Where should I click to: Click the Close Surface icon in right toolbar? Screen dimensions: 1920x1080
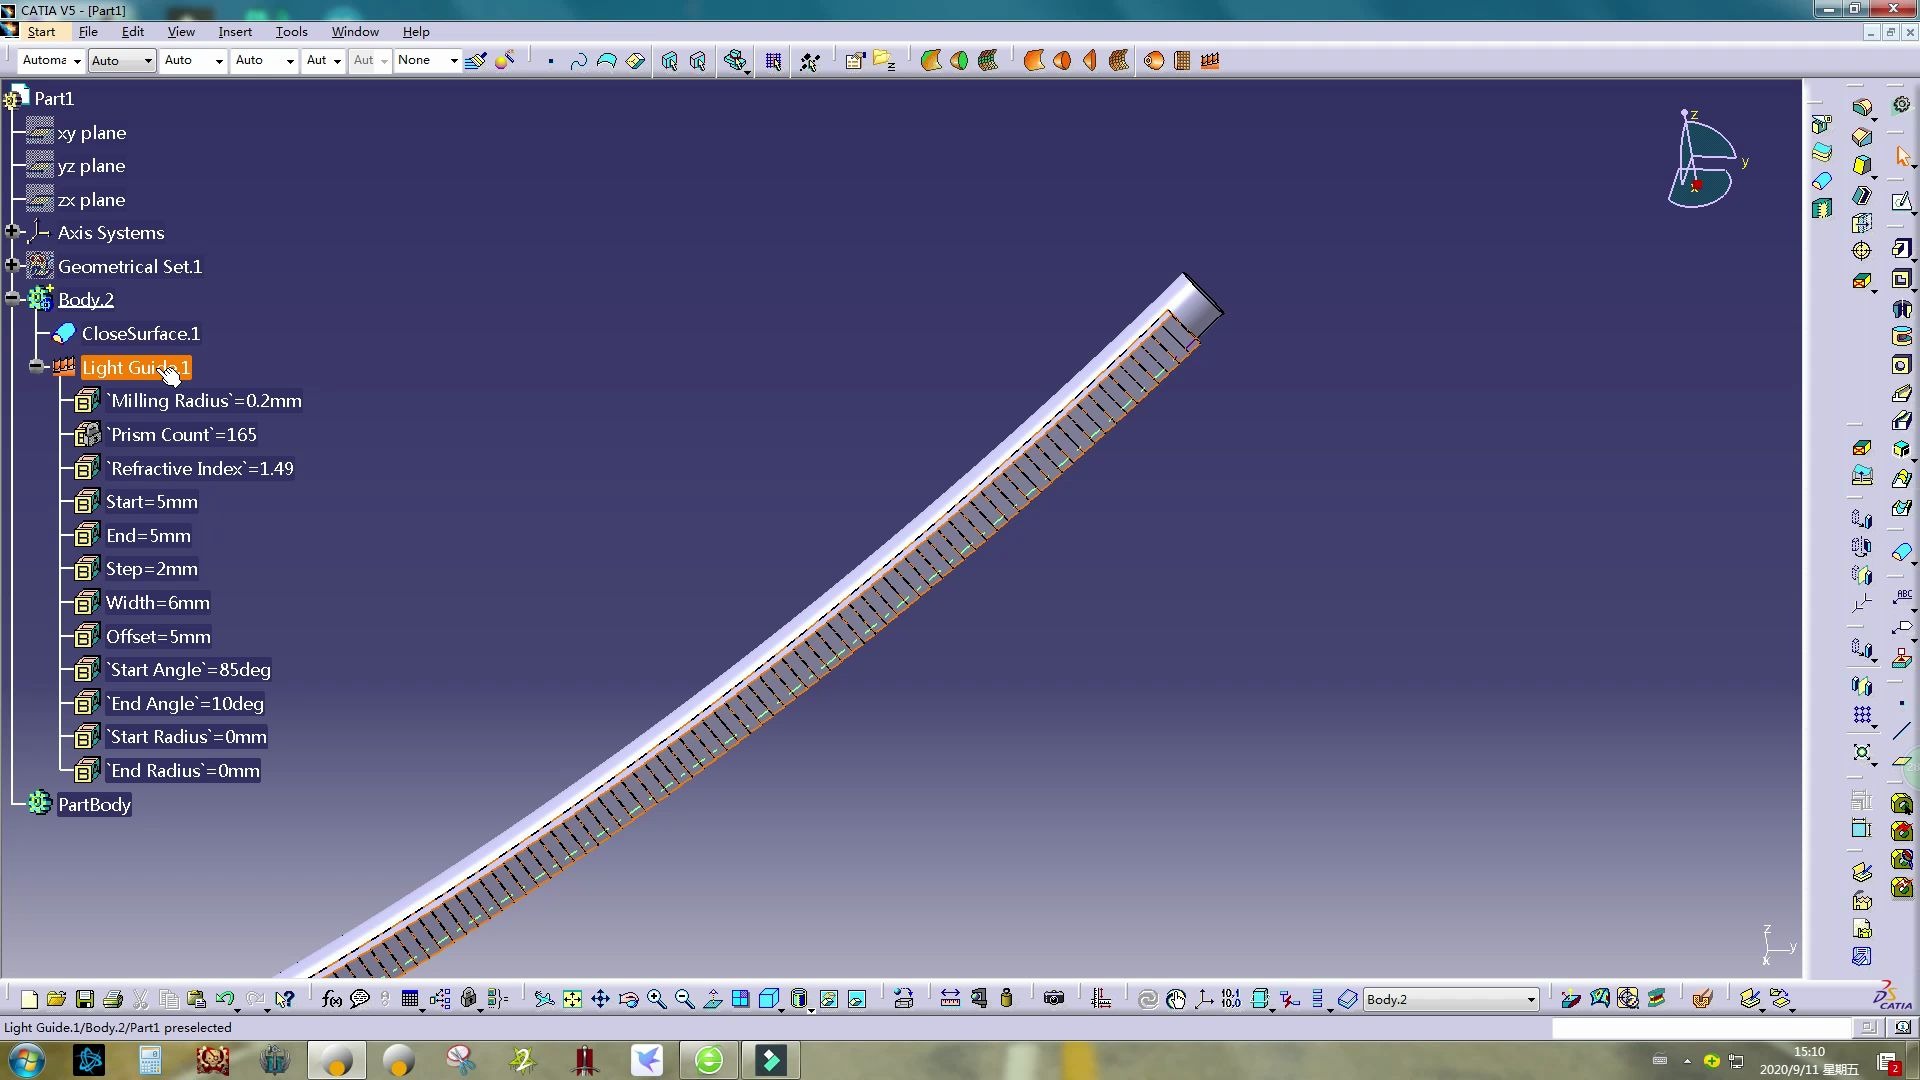pyautogui.click(x=1902, y=552)
